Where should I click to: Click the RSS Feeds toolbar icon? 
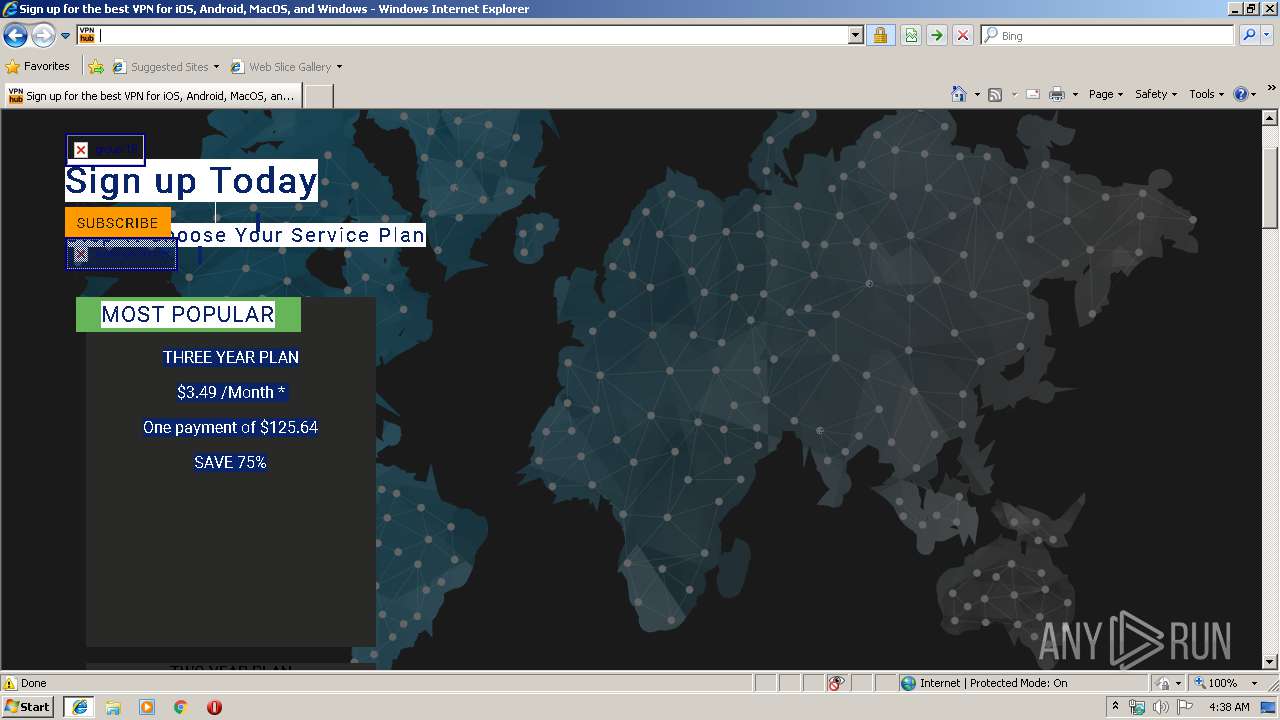pyautogui.click(x=995, y=94)
